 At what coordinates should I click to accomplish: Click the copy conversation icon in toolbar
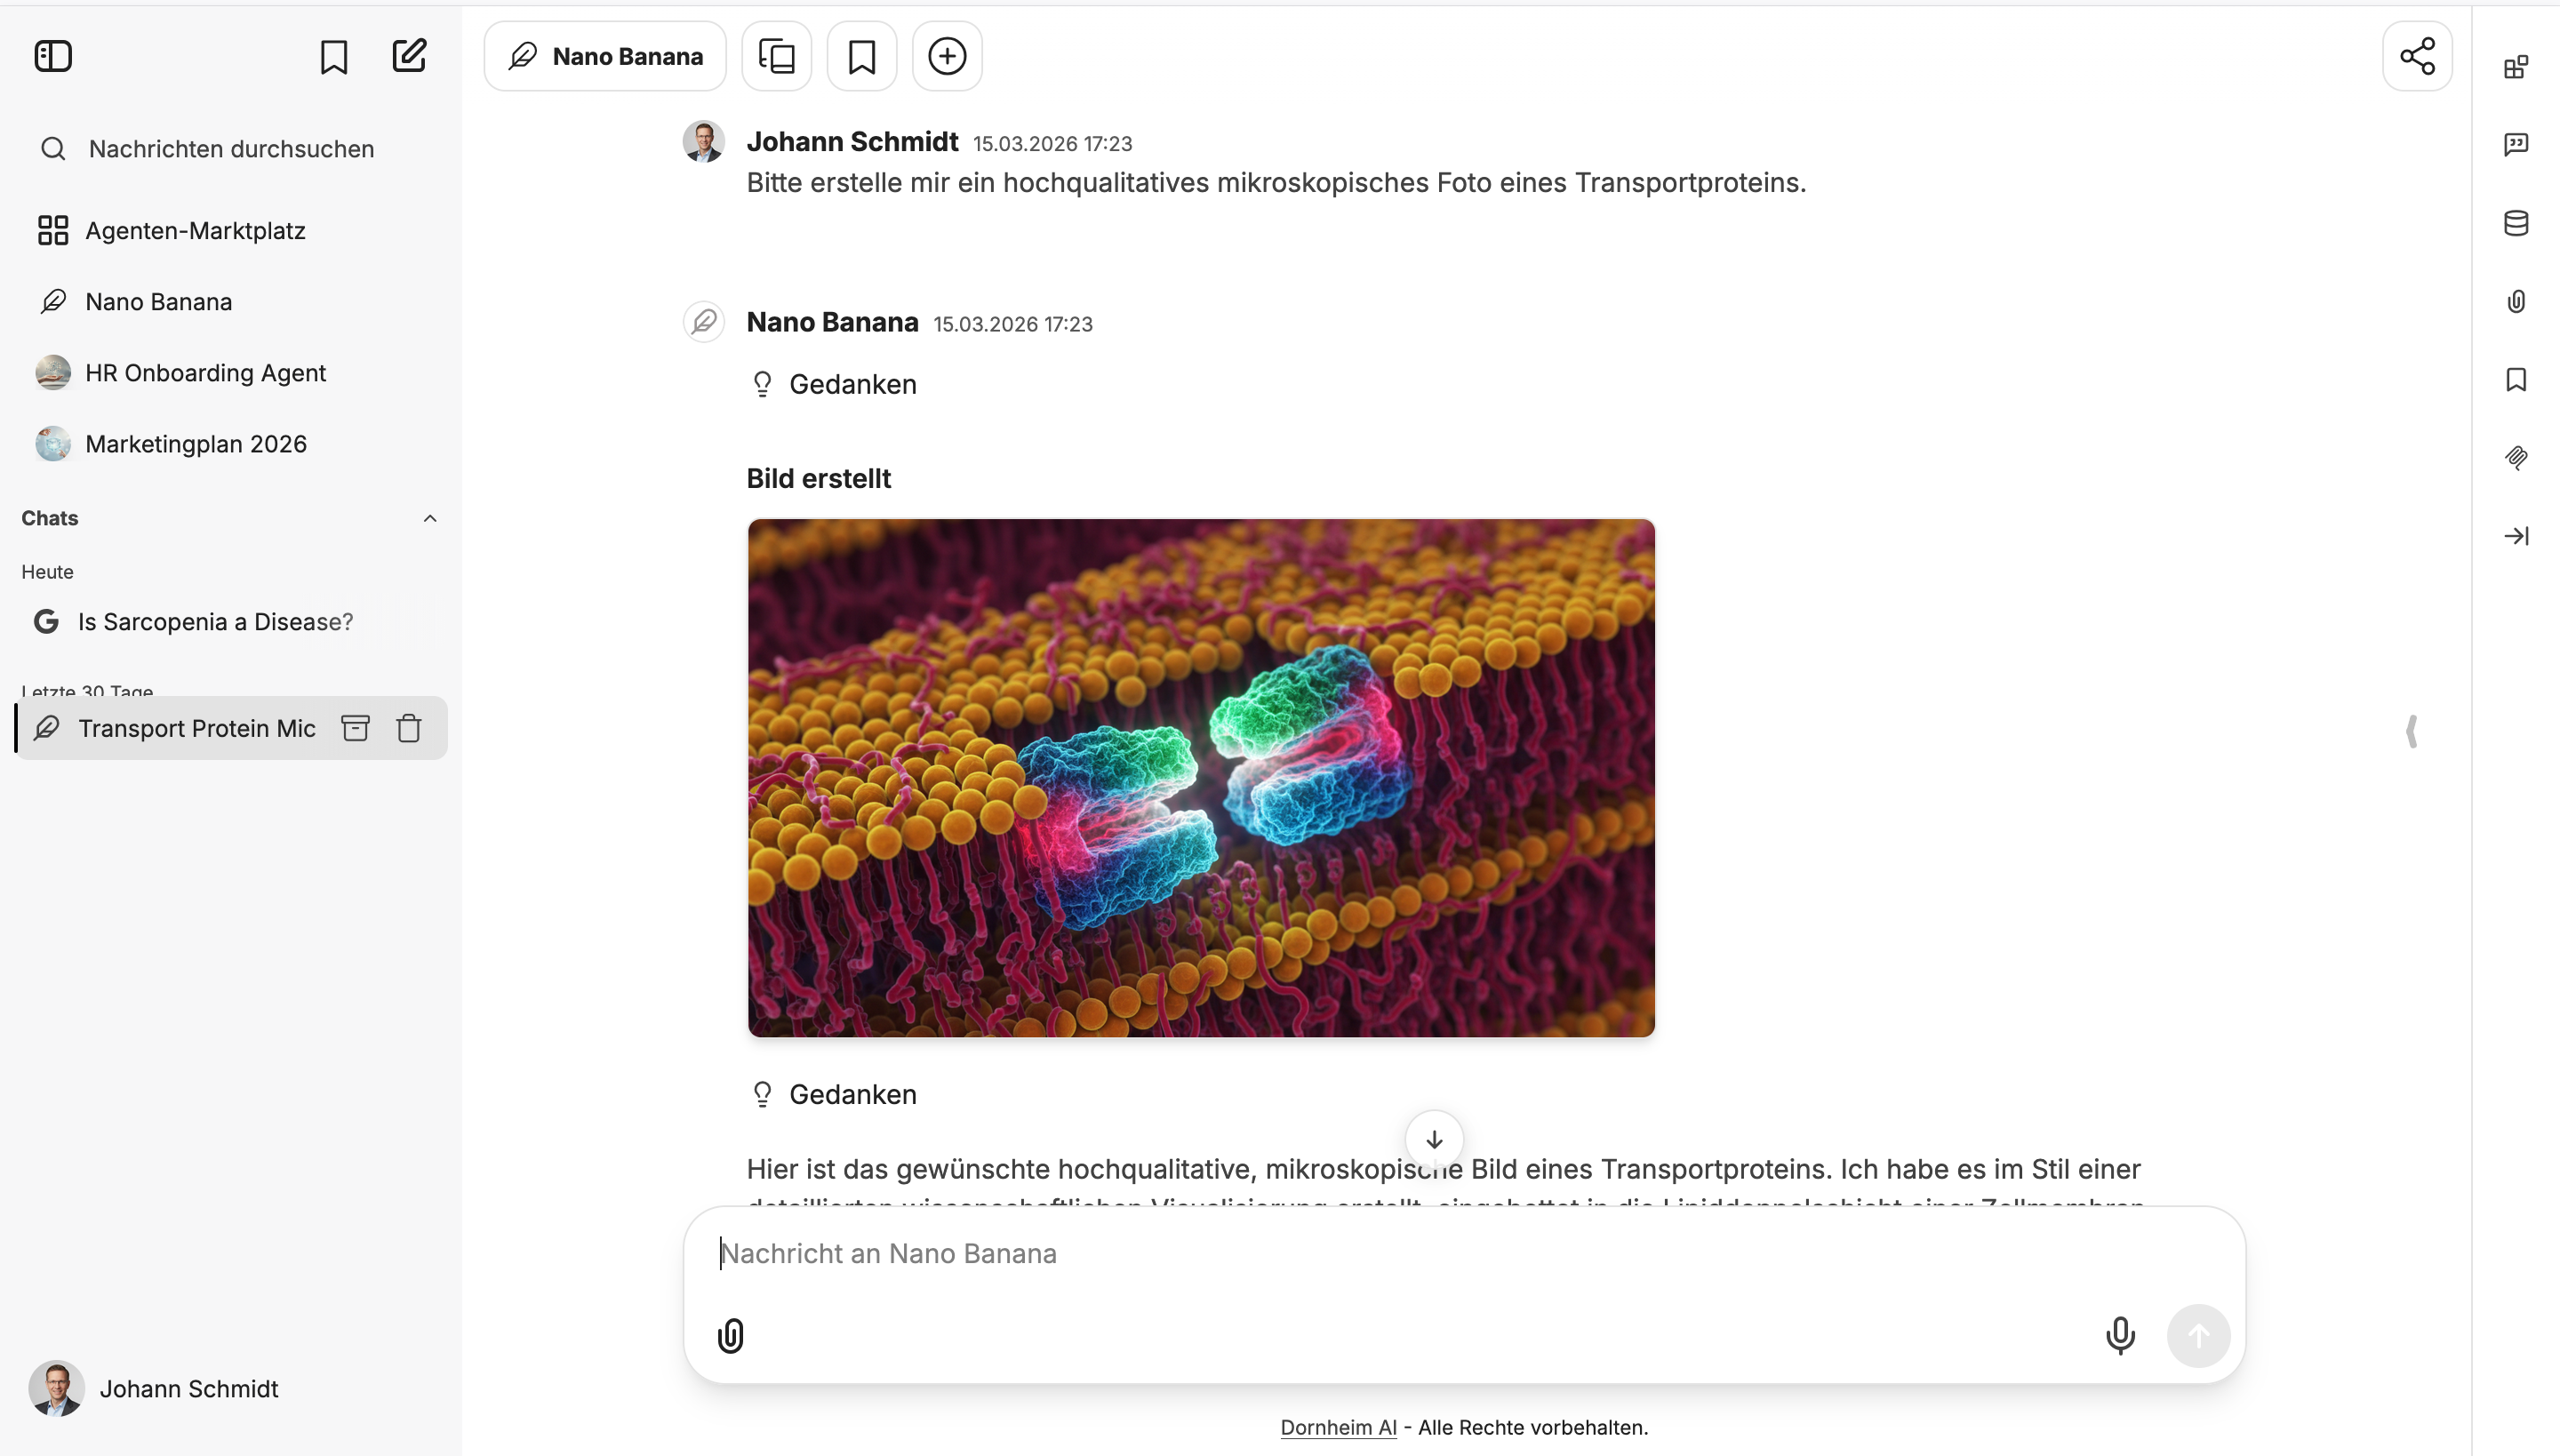(x=776, y=55)
